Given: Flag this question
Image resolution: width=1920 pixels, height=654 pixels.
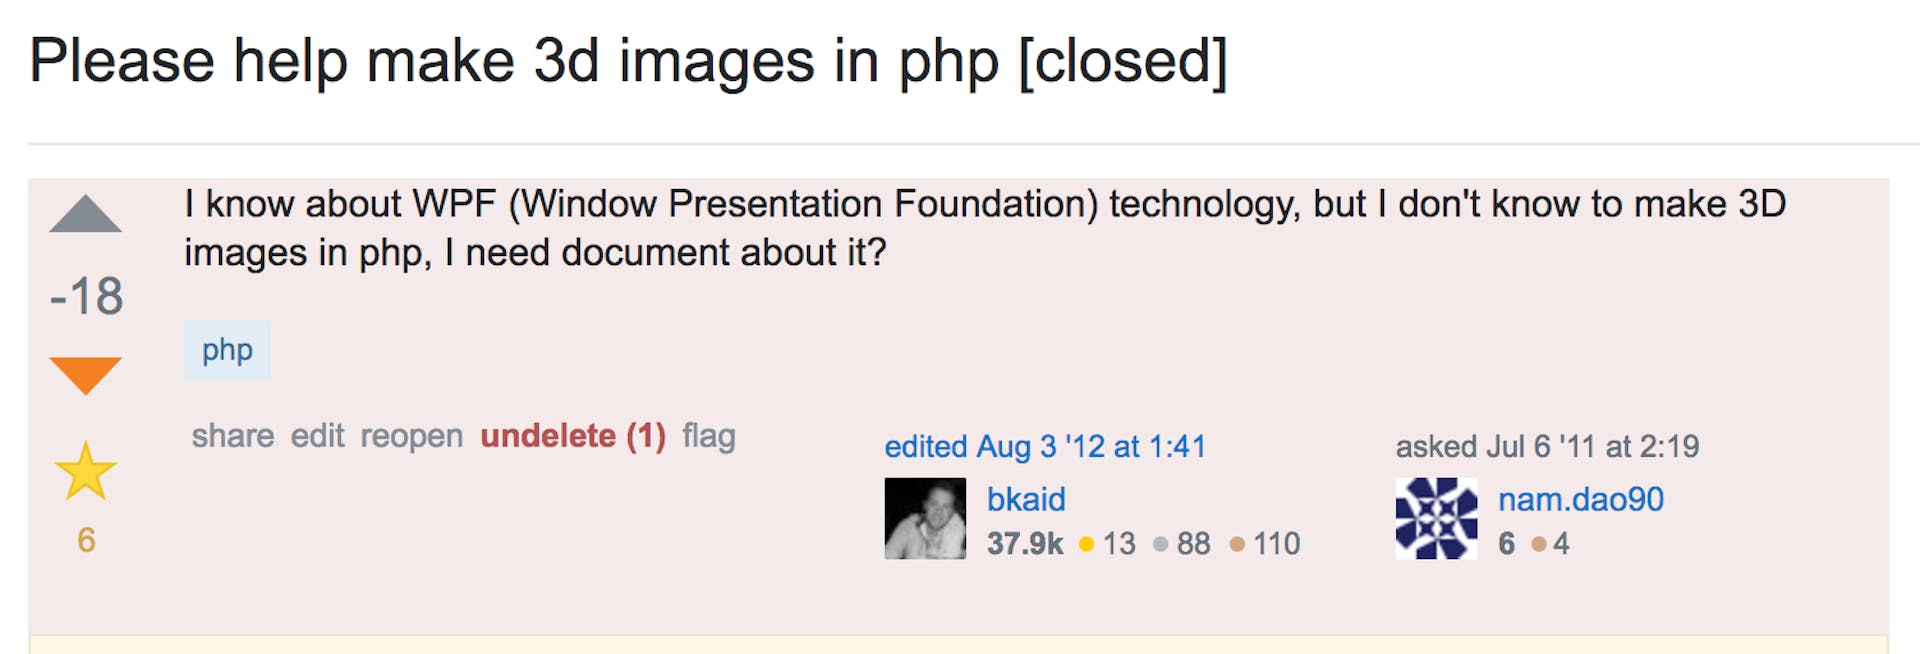Looking at the screenshot, I should [x=709, y=436].
